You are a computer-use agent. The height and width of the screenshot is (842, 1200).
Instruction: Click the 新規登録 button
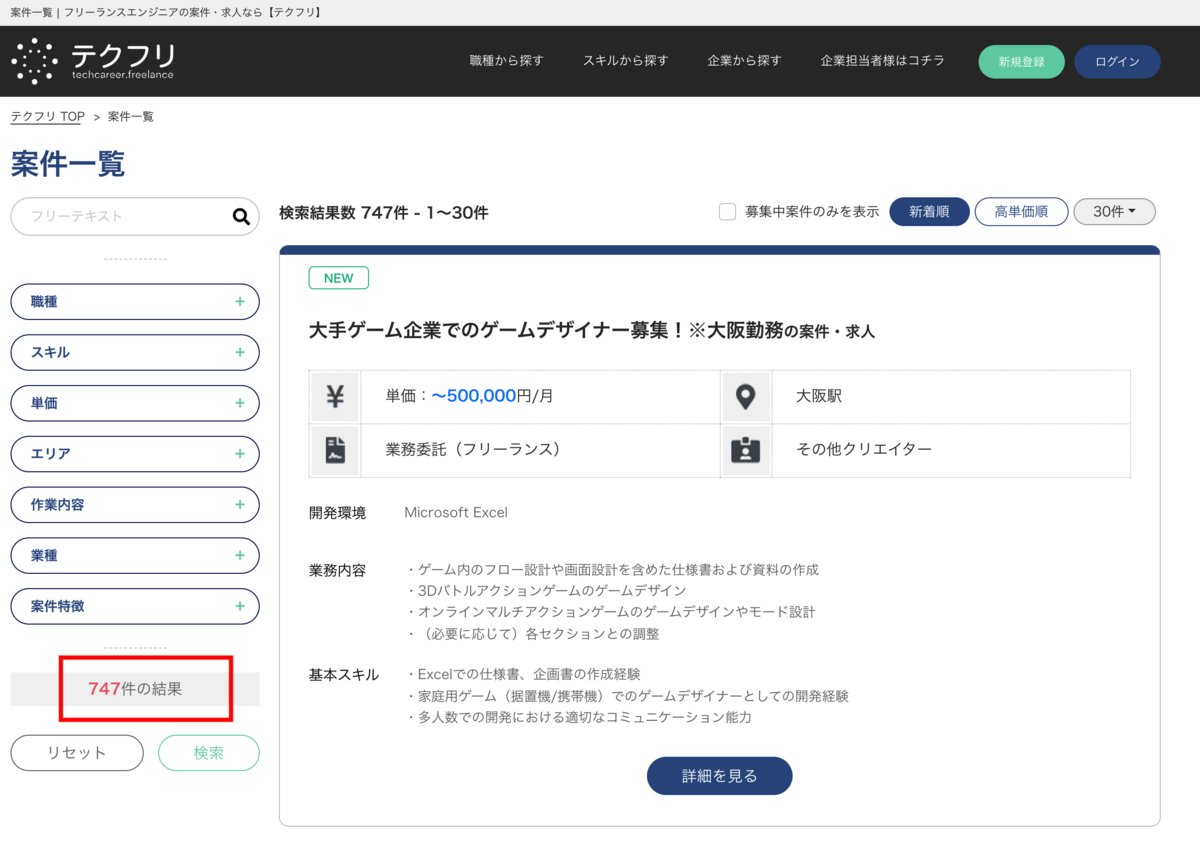click(x=1021, y=61)
